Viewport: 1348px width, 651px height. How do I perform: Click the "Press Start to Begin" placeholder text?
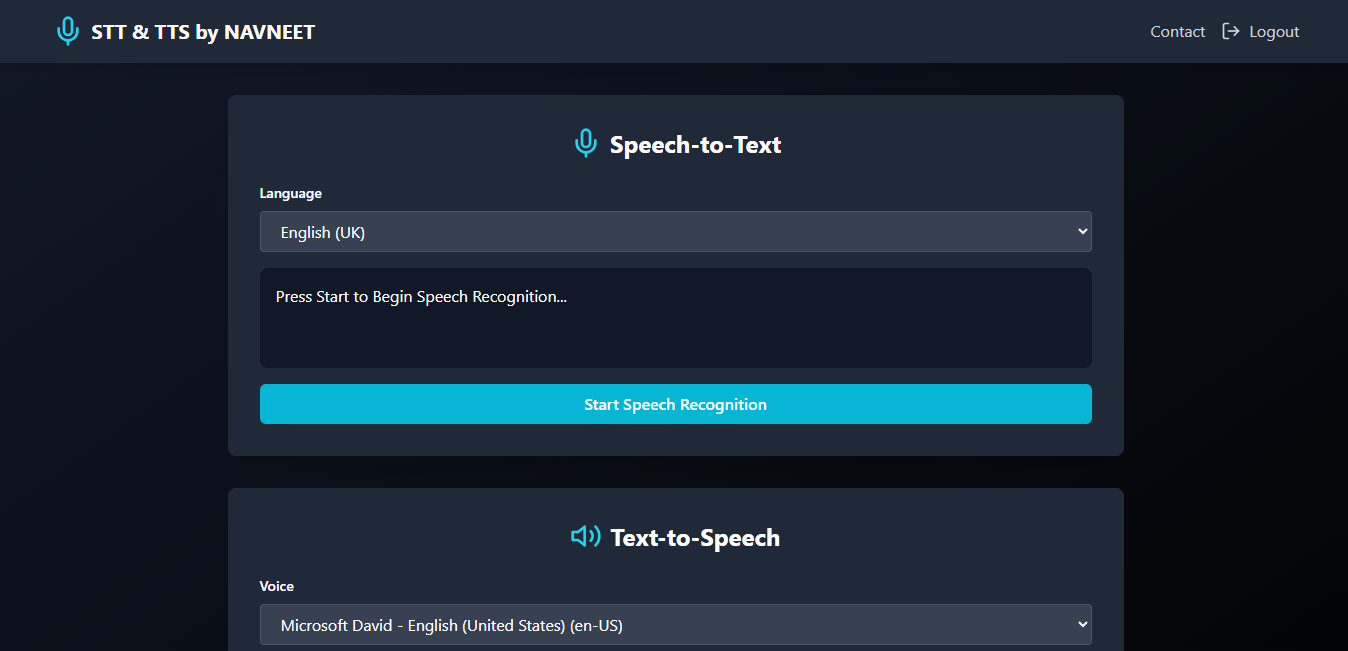point(421,297)
